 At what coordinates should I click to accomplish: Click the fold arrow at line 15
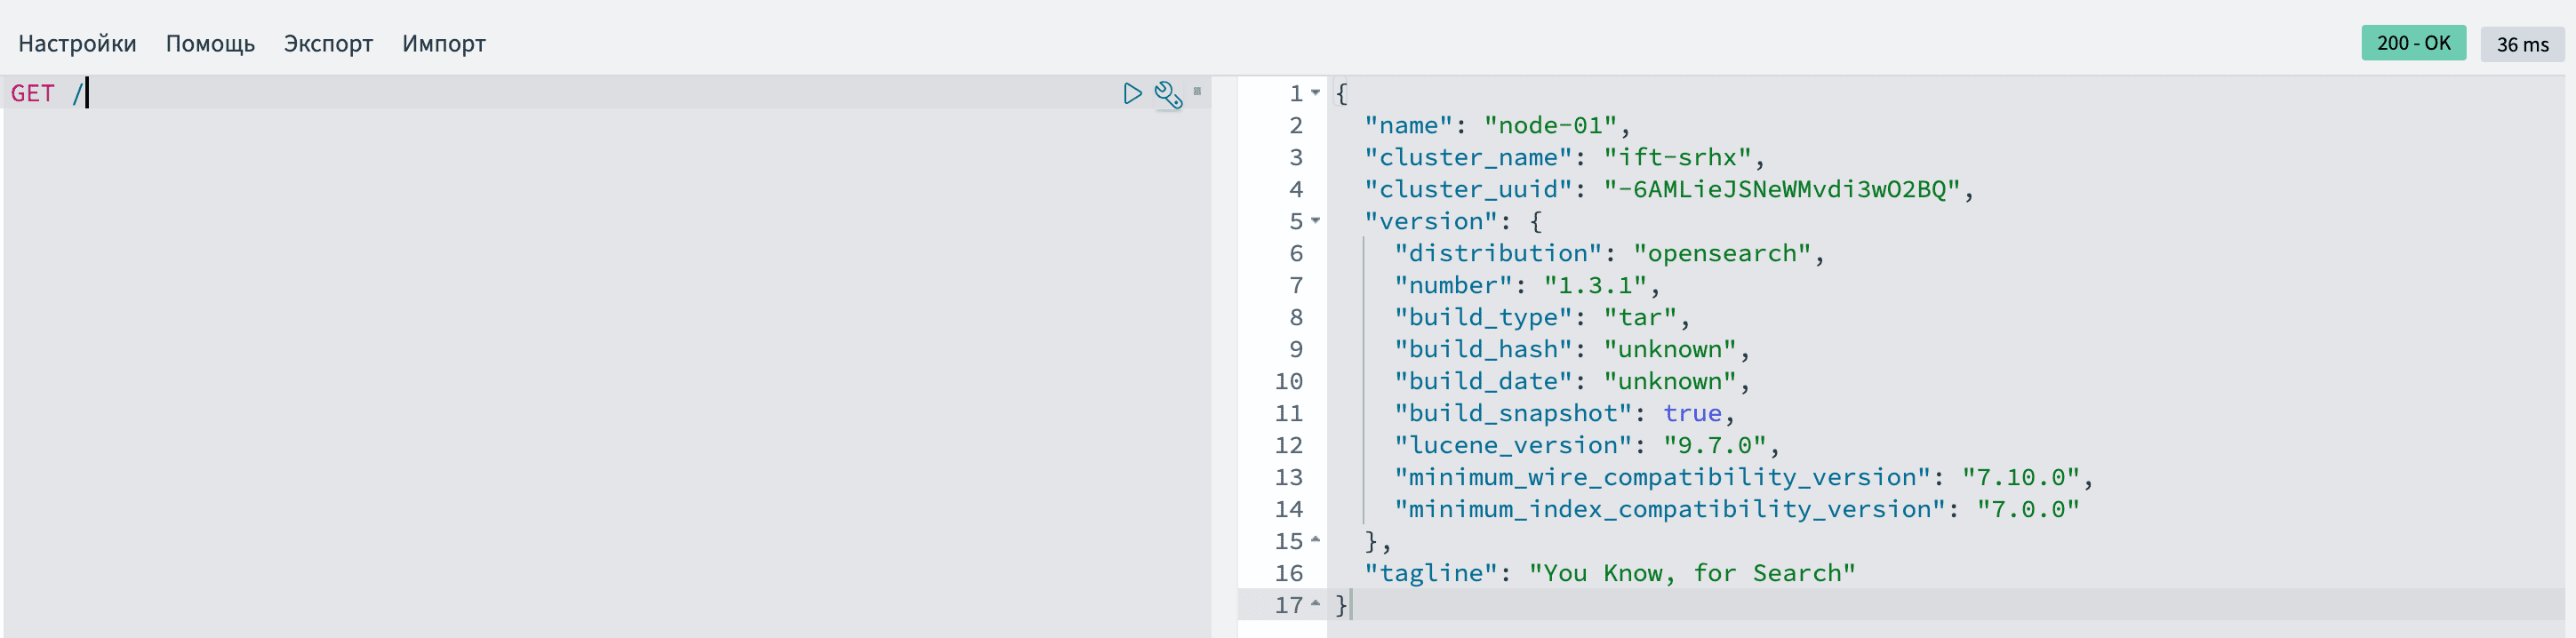coord(1316,540)
